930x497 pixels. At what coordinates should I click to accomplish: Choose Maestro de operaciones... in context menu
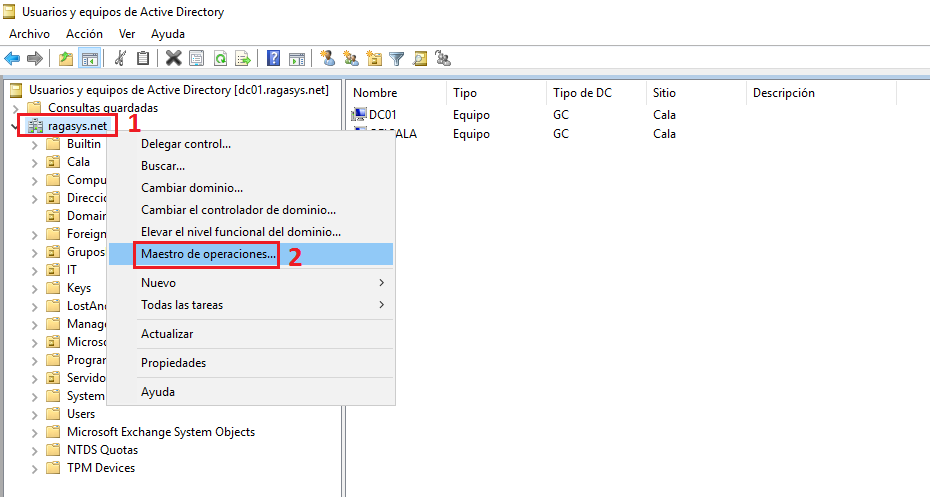click(x=251, y=254)
